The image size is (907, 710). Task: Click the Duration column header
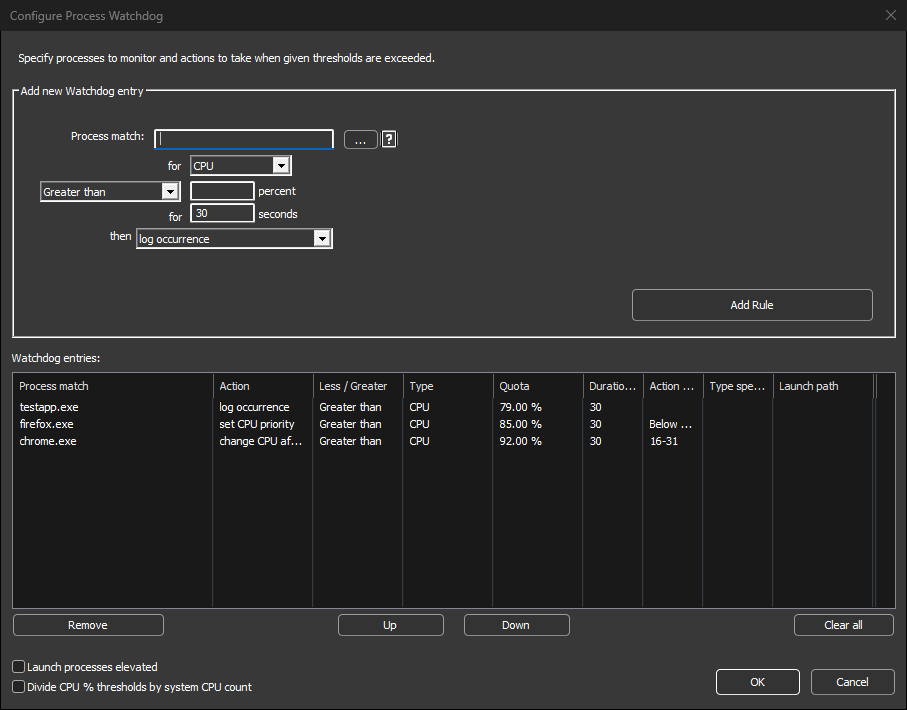click(x=613, y=386)
